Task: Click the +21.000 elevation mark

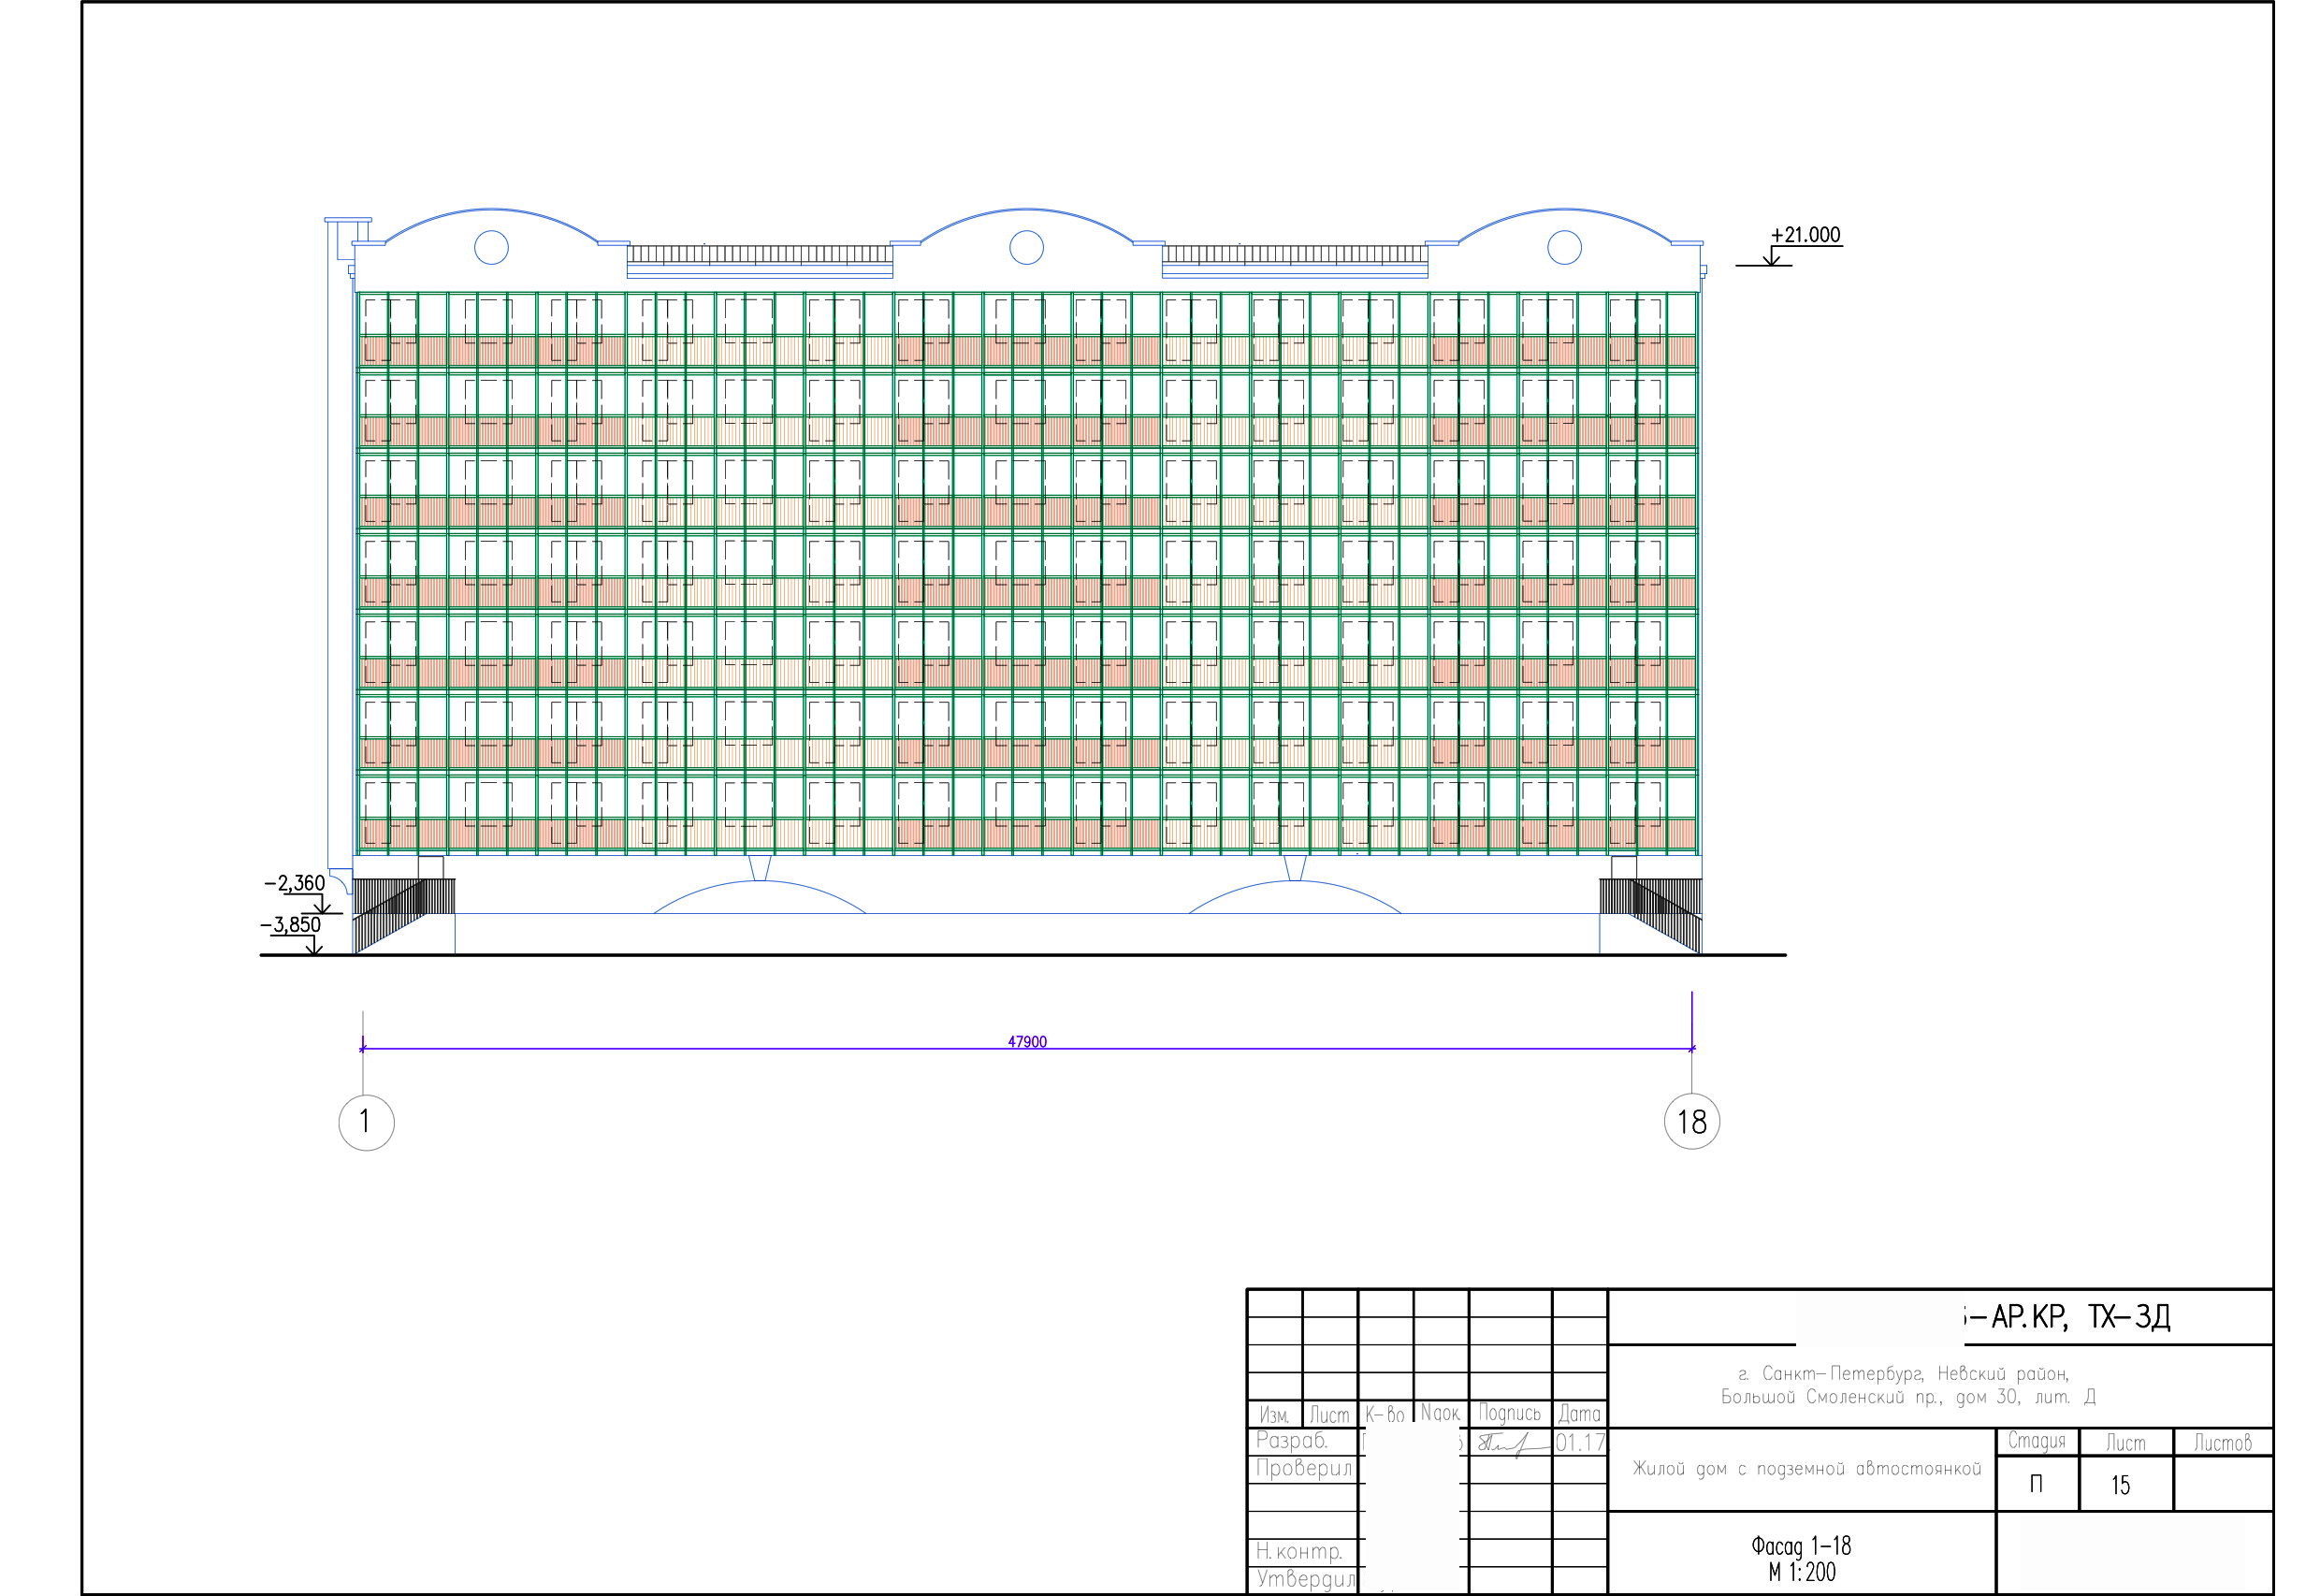Action: pyautogui.click(x=1805, y=235)
